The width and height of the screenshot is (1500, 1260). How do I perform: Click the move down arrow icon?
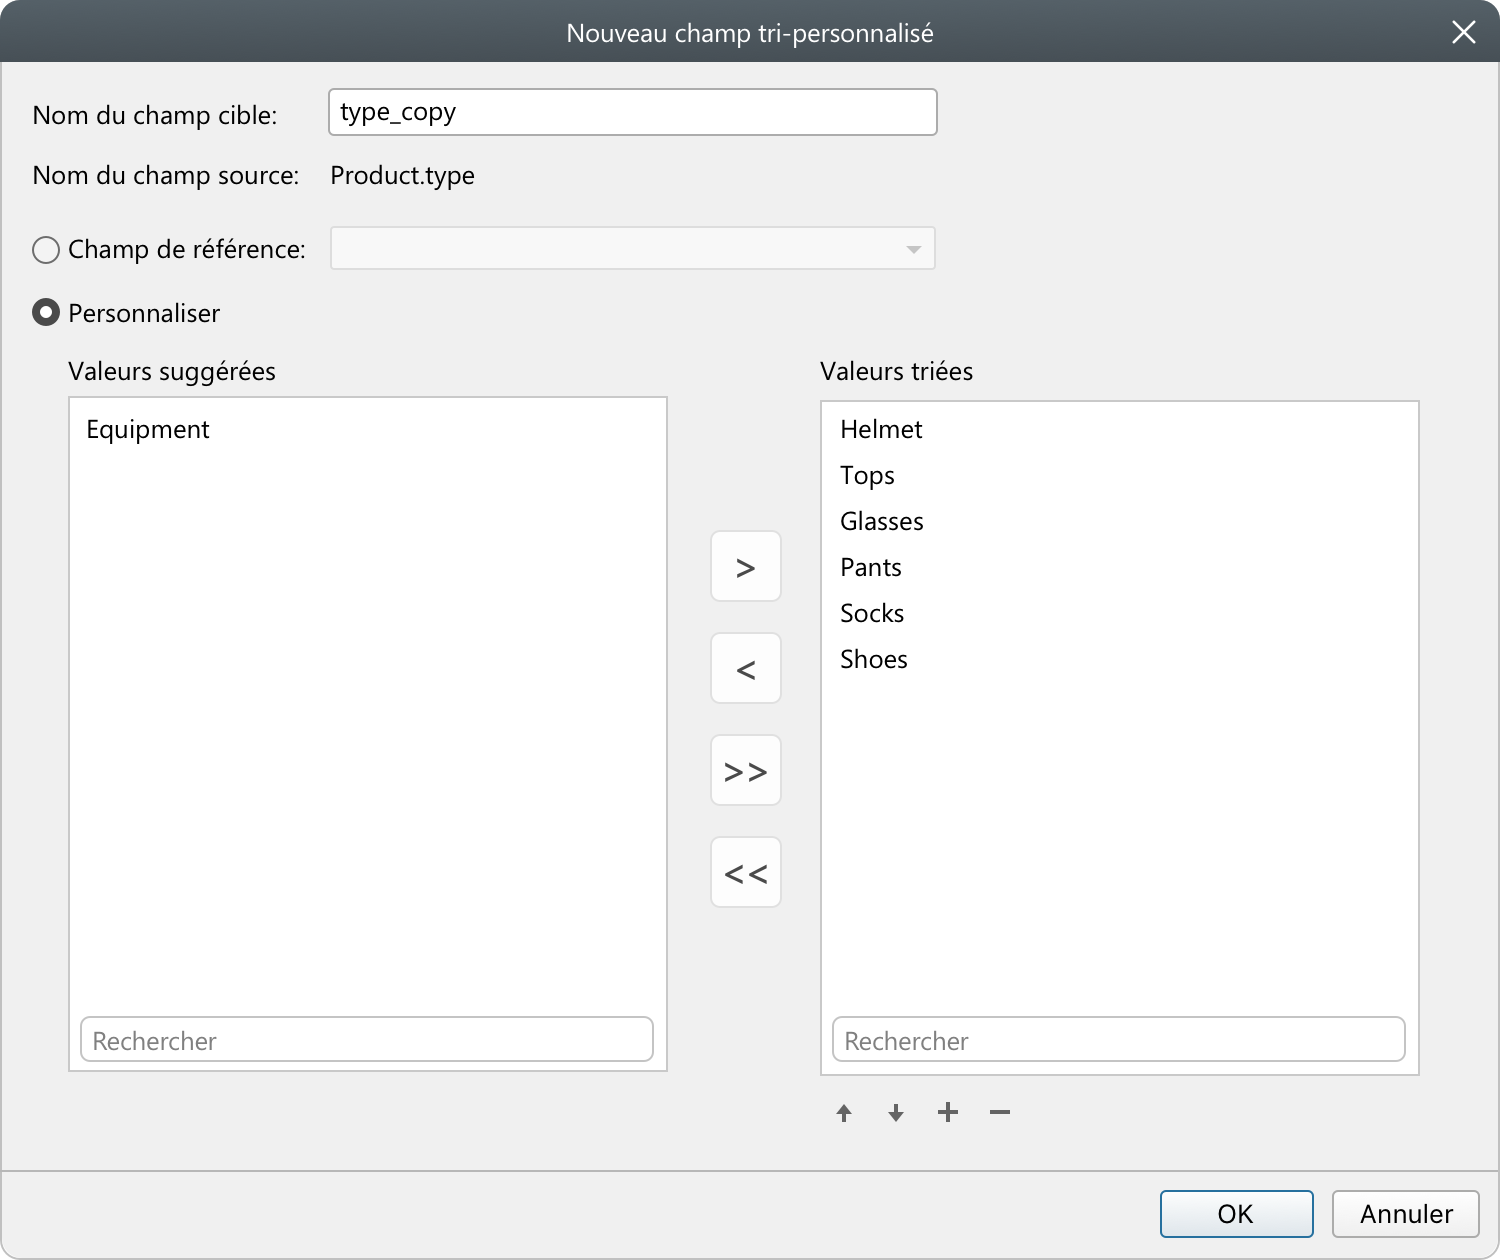tap(896, 1113)
